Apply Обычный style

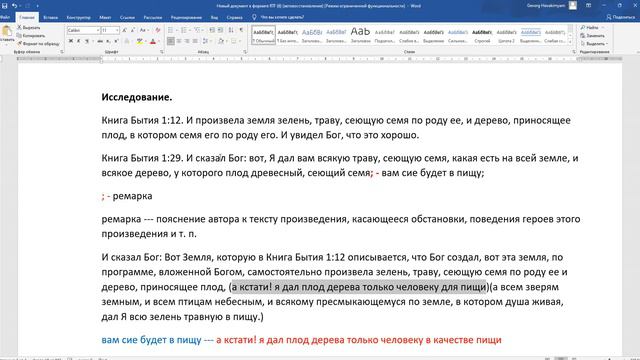click(263, 35)
